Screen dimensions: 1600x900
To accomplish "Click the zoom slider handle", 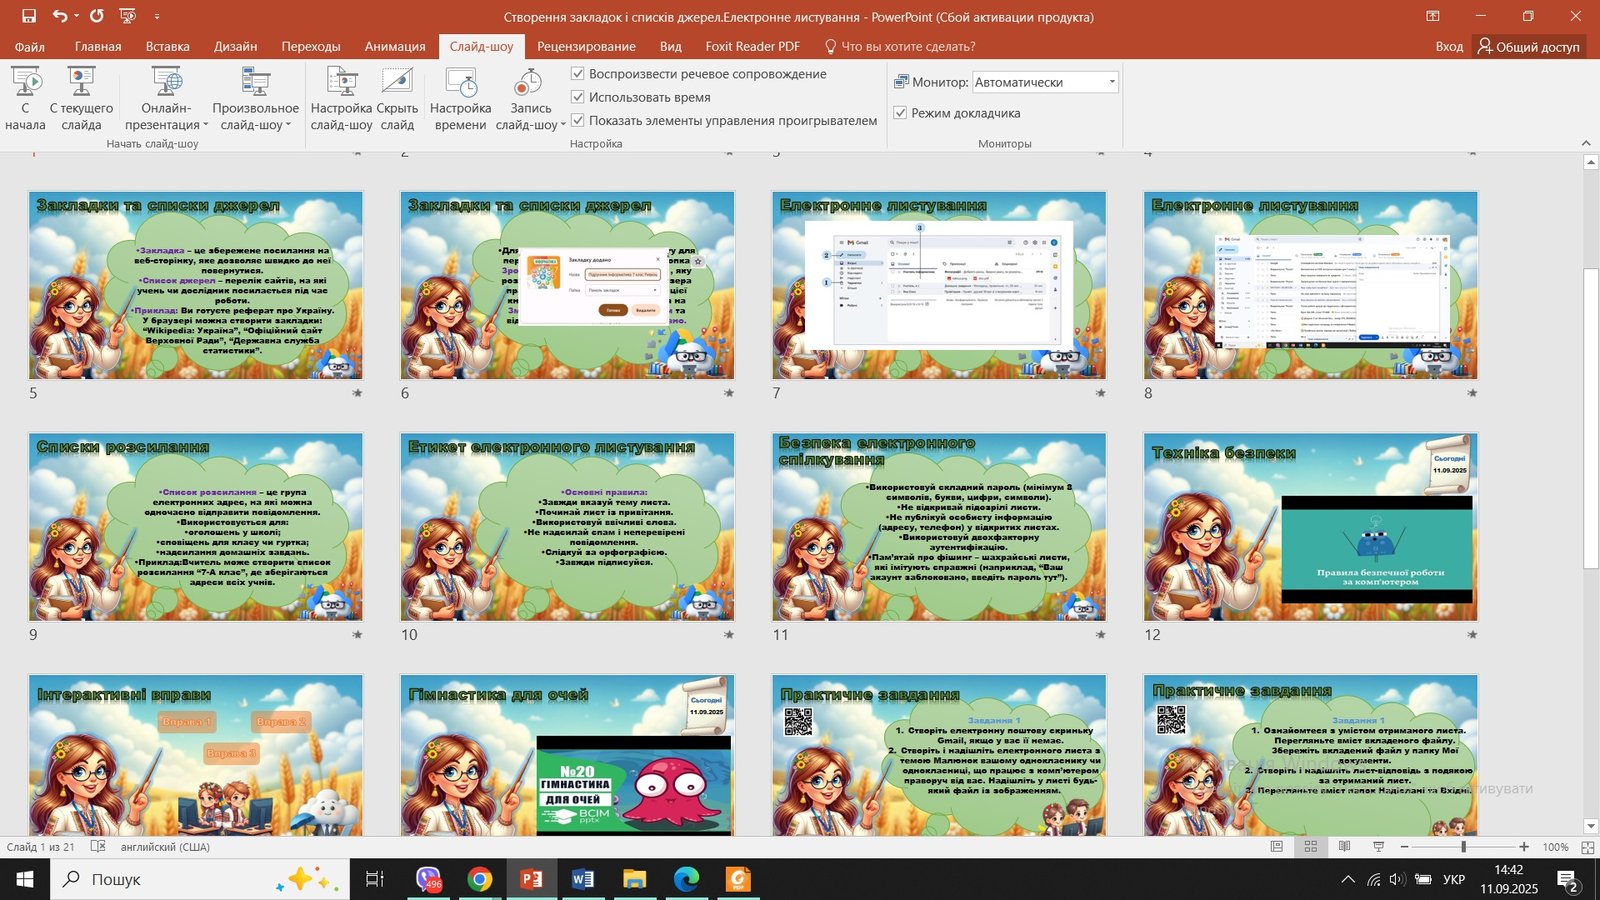I will coord(1463,847).
